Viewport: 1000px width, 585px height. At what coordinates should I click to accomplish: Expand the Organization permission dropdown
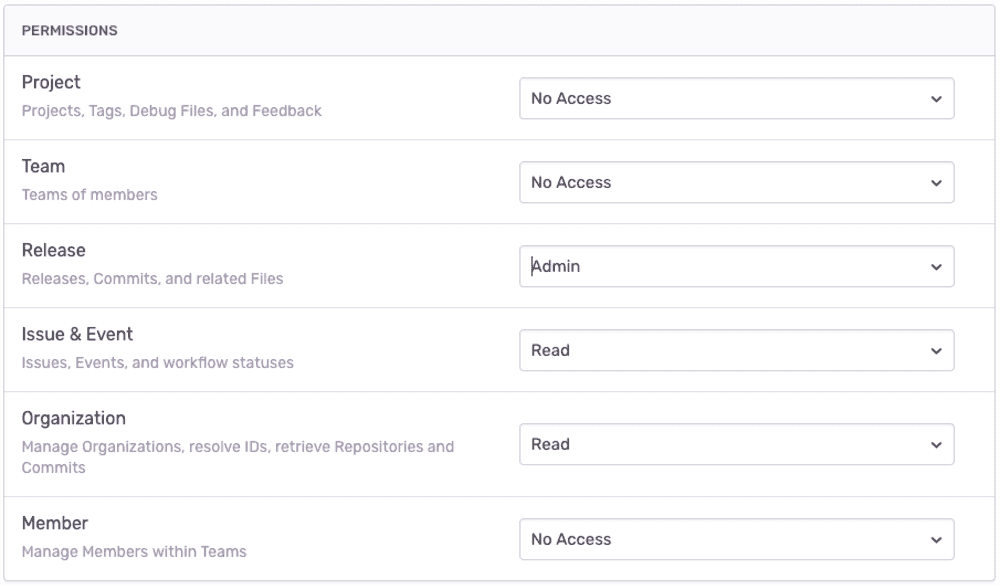tap(736, 444)
